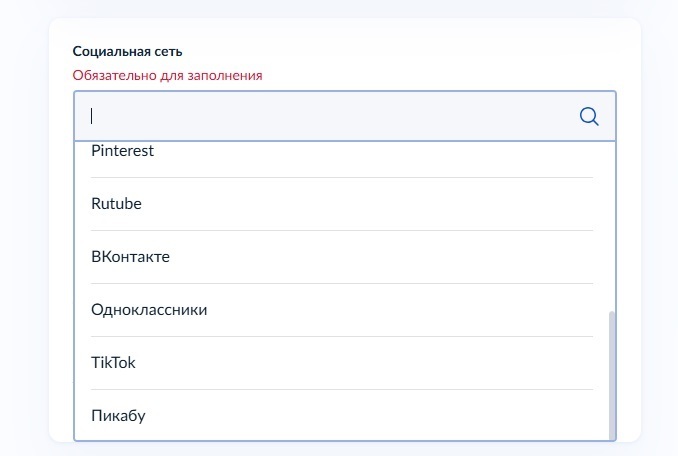This screenshot has height=456, width=678.
Task: Pick Одноклассники from the options
Action: [149, 310]
